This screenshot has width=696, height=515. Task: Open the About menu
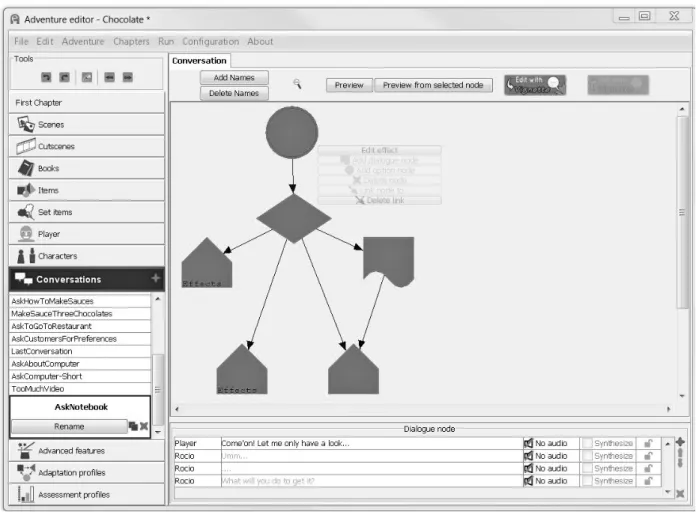pos(260,41)
